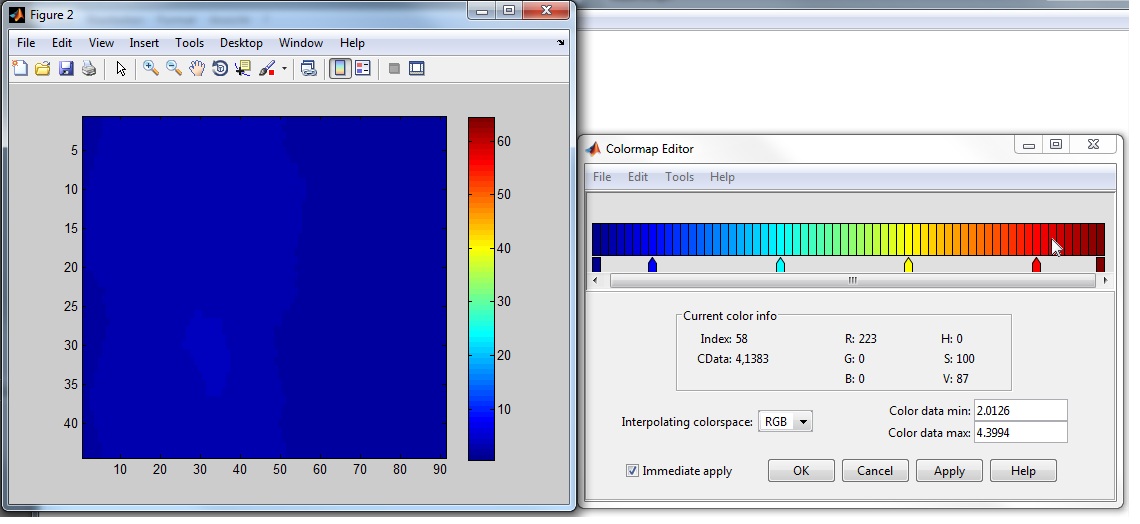Expand the Brush tool color dropdown arrow
The image size is (1140, 524).
284,70
